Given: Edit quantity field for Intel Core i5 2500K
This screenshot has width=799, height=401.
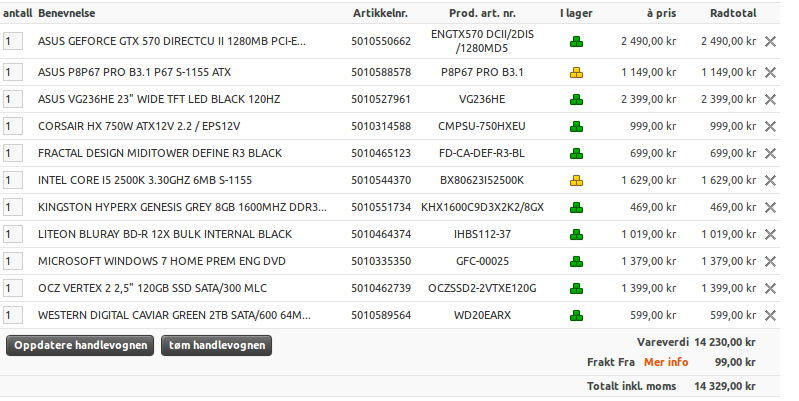Looking at the screenshot, I should [x=13, y=180].
